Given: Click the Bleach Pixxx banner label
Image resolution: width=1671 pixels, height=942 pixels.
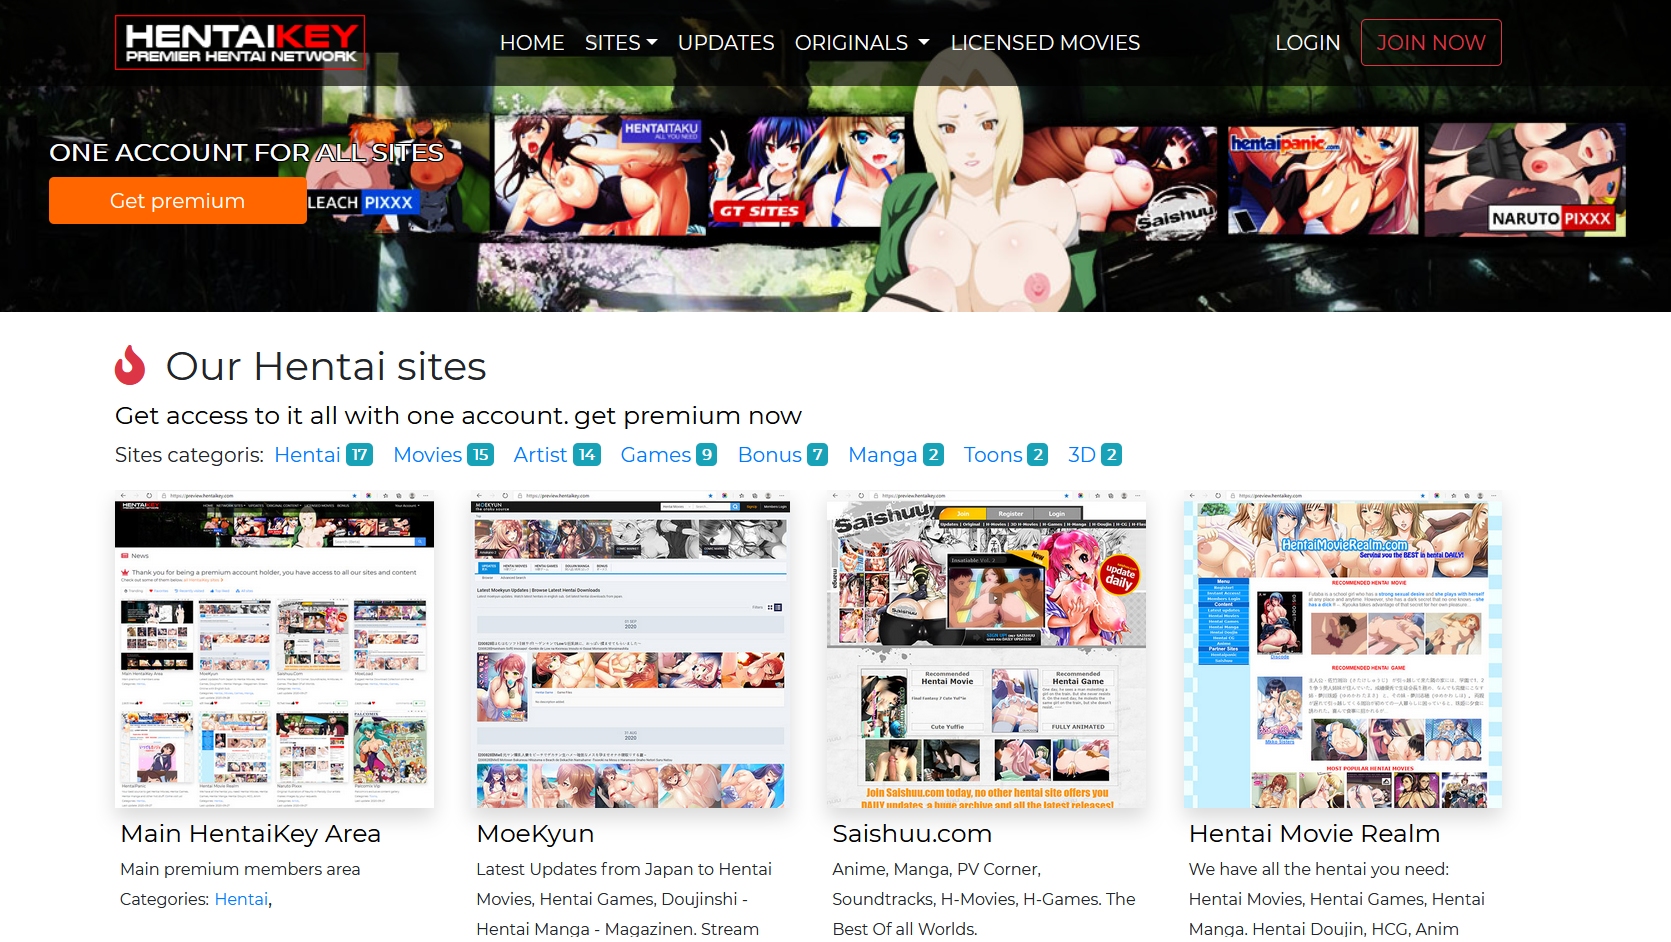Looking at the screenshot, I should pyautogui.click(x=360, y=202).
